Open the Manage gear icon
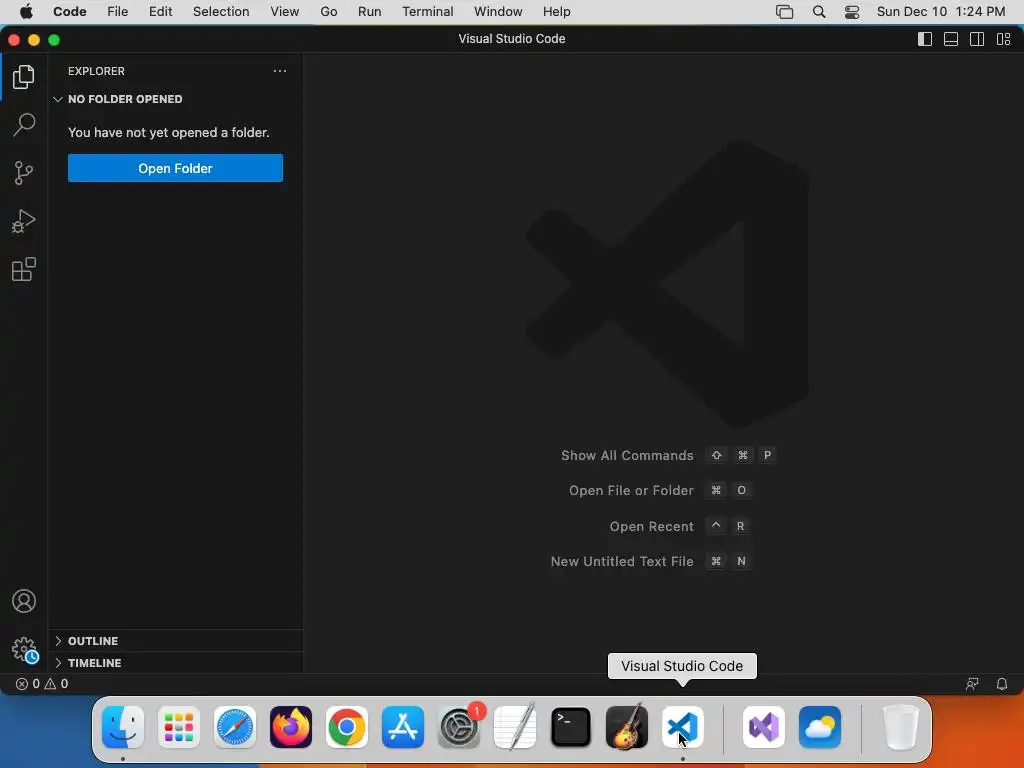1024x768 pixels. click(x=25, y=650)
